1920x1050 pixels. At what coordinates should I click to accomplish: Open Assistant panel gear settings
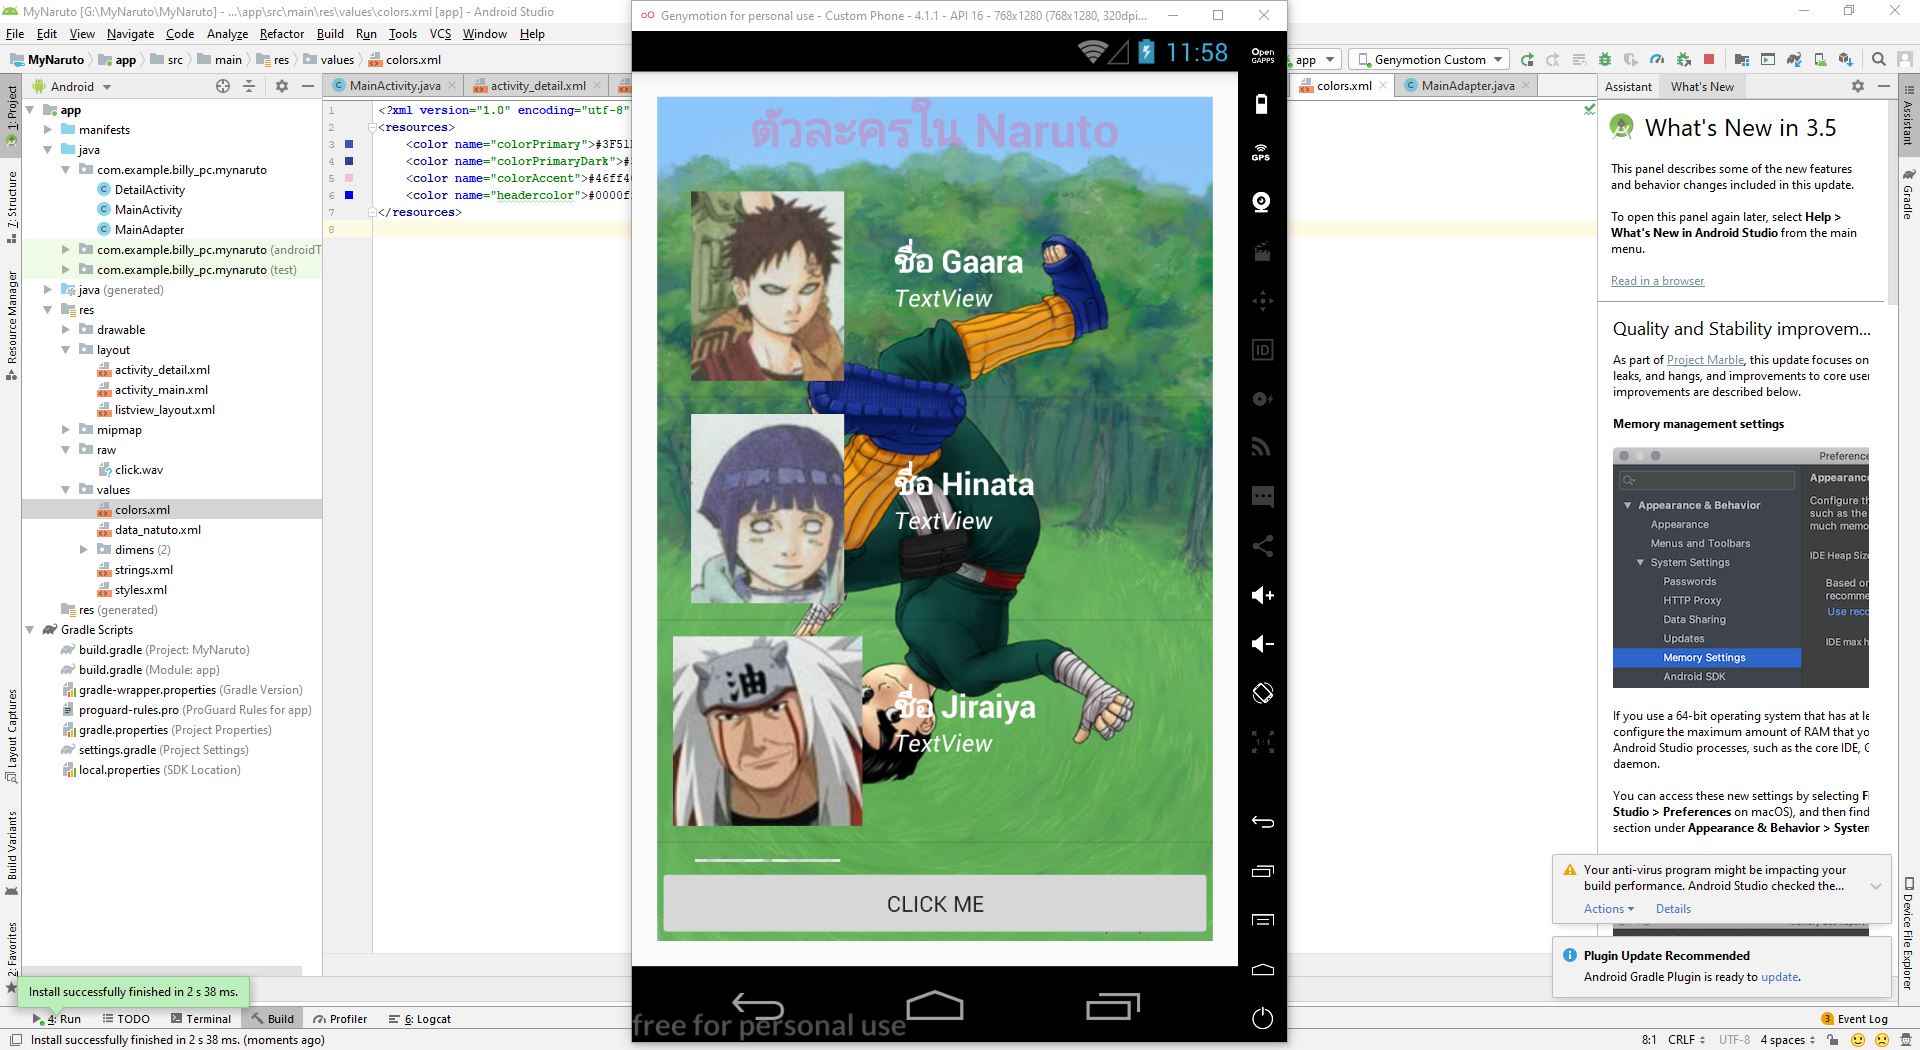coord(1857,87)
